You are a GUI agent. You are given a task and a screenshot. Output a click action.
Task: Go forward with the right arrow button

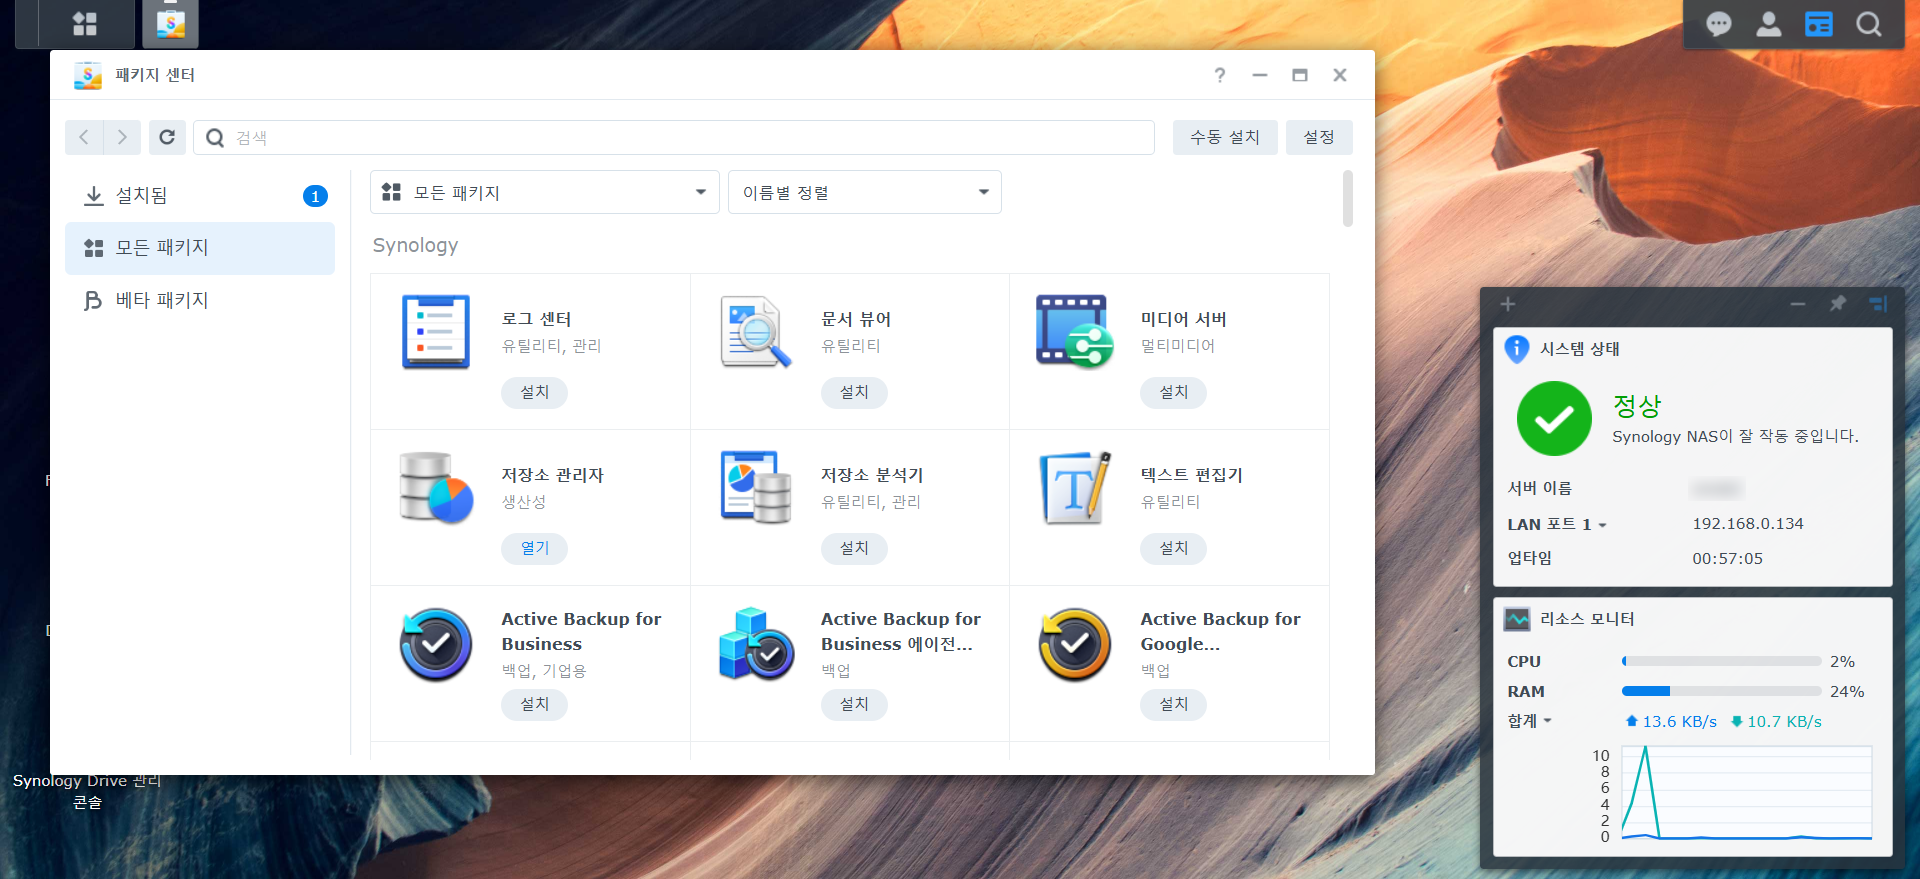(x=123, y=137)
